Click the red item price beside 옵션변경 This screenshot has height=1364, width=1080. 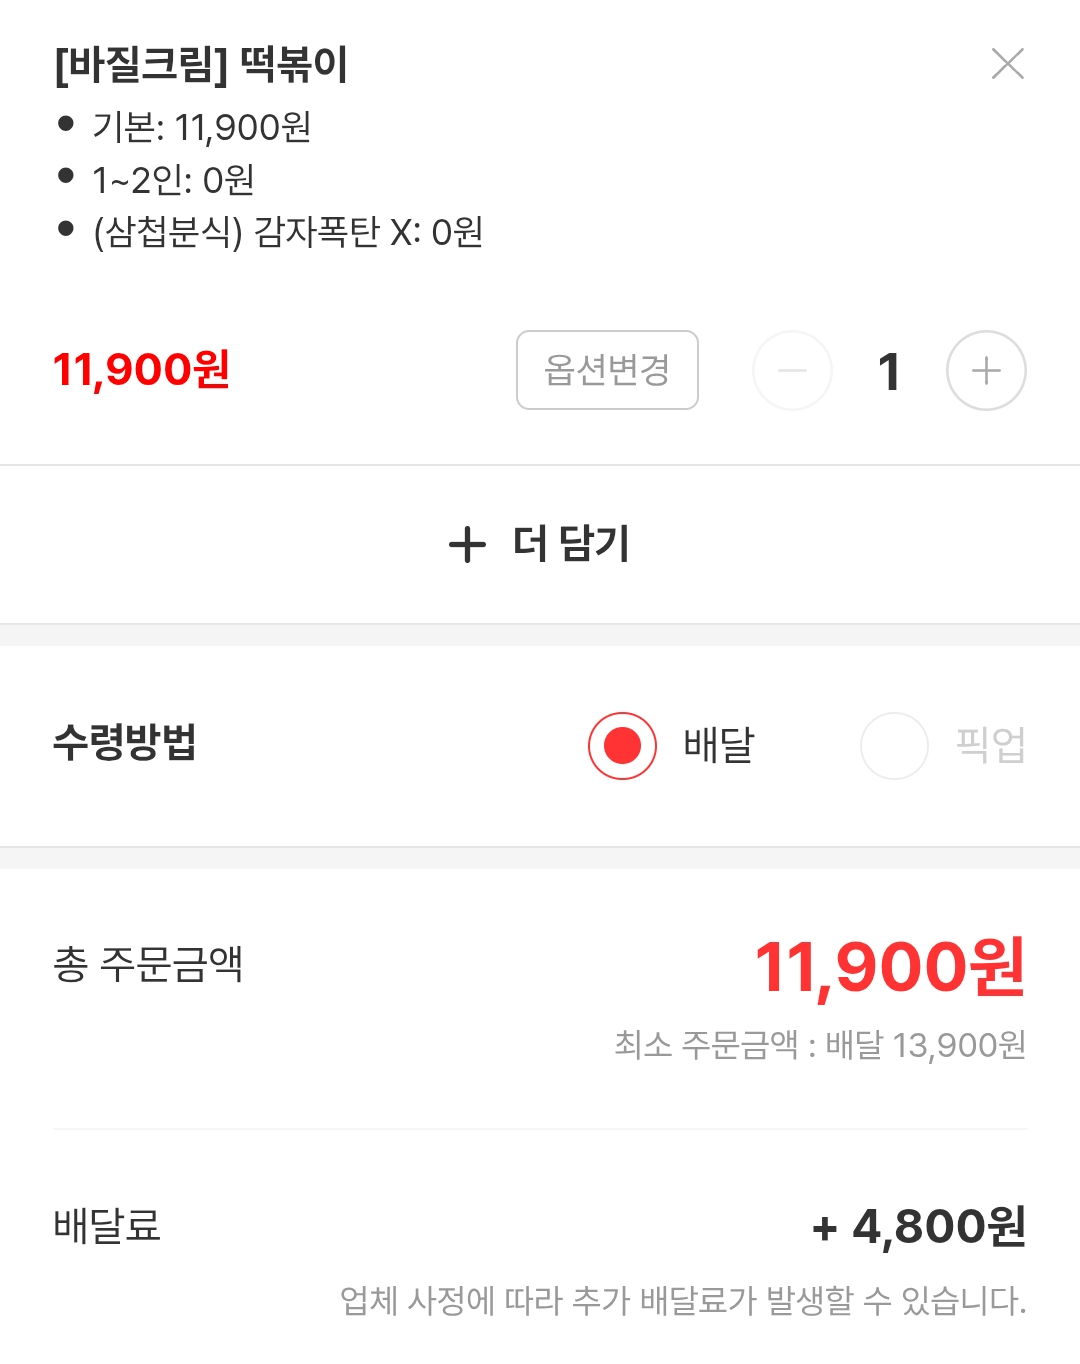click(141, 369)
